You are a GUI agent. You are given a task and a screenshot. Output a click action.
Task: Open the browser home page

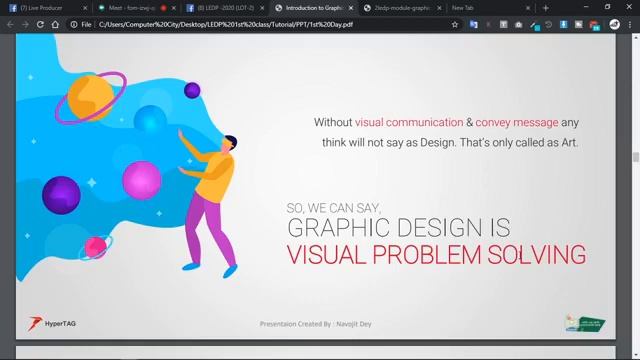click(55, 24)
